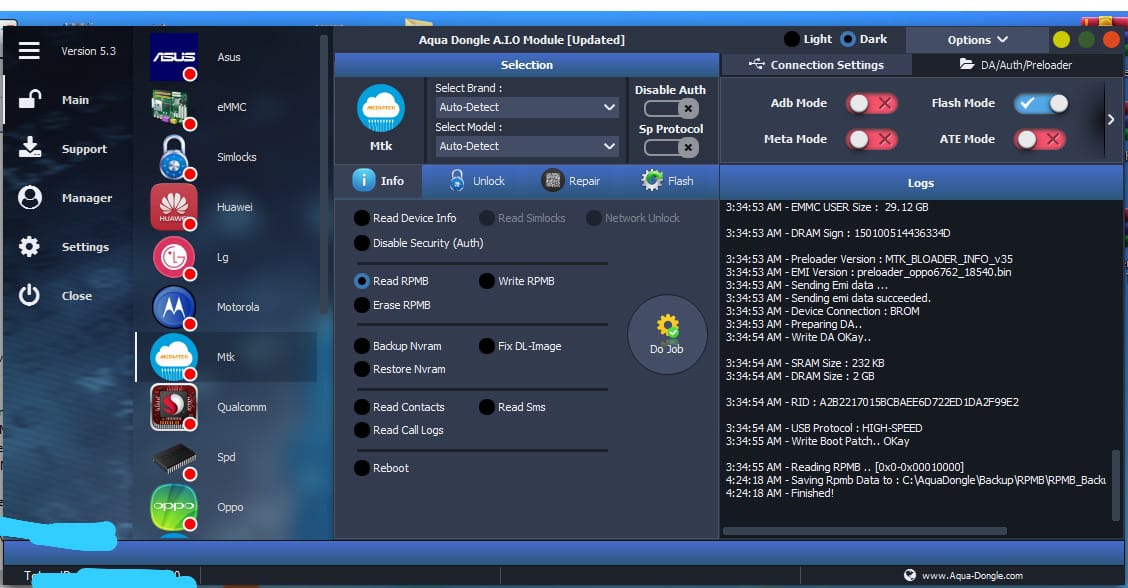Click the large Mtk logo in Selection panel
Image resolution: width=1128 pixels, height=588 pixels.
pyautogui.click(x=381, y=109)
